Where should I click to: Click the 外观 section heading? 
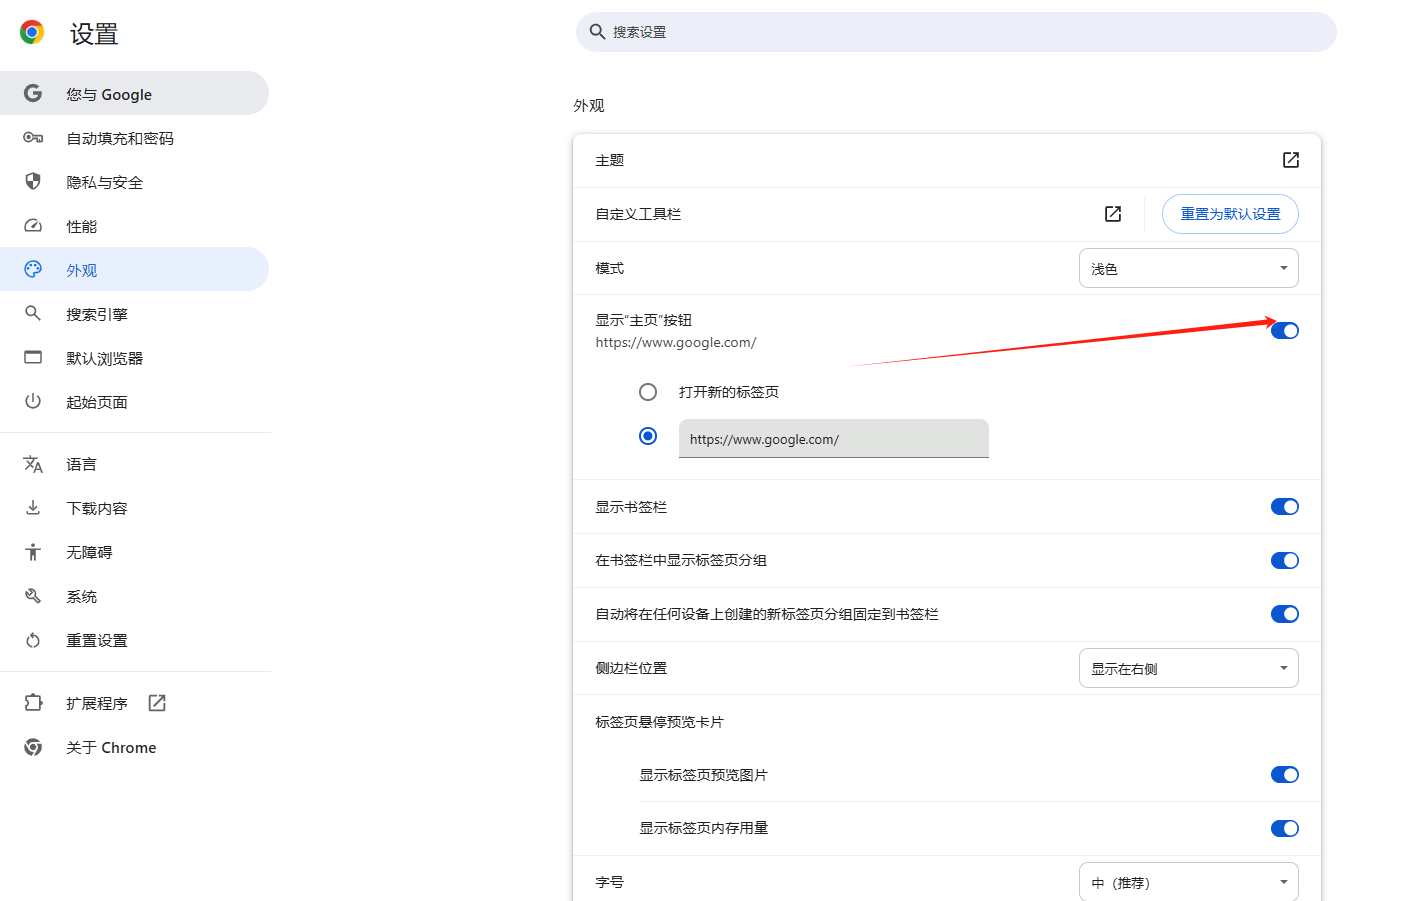pyautogui.click(x=589, y=105)
